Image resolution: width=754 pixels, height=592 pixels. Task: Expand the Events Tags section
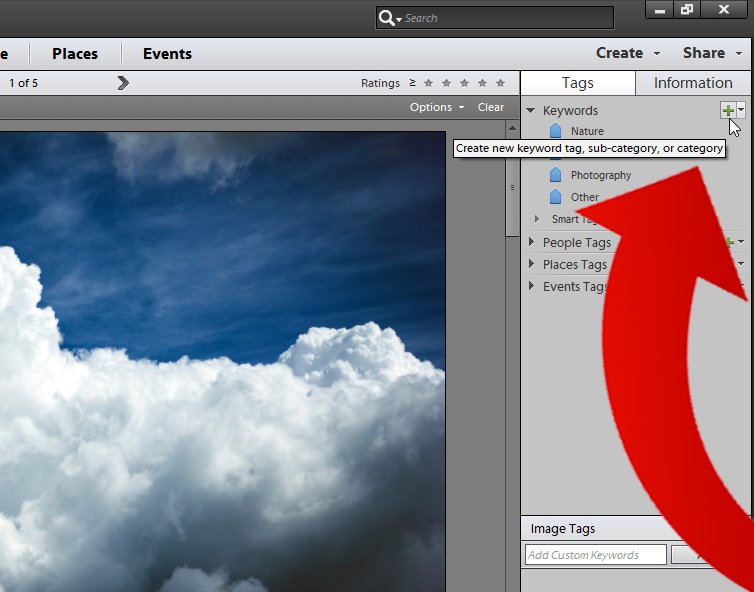pyautogui.click(x=531, y=286)
